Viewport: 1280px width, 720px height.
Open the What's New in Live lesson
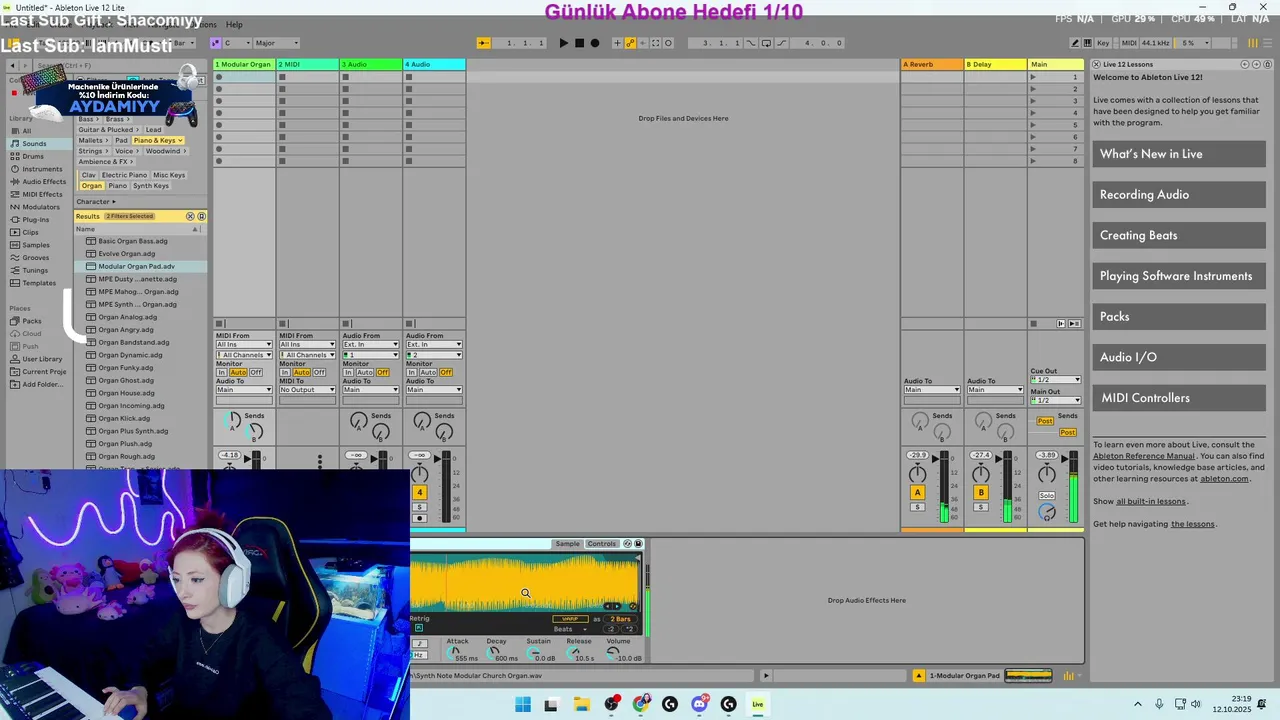[1179, 154]
